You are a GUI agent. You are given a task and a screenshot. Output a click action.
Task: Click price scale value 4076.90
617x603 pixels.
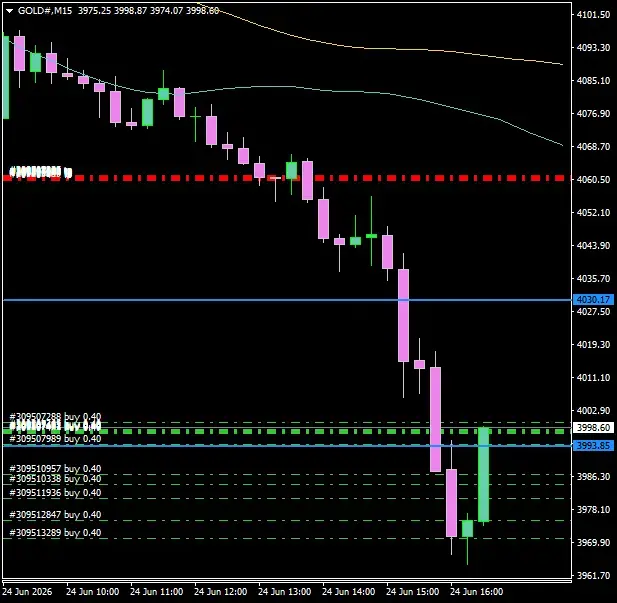click(x=593, y=114)
